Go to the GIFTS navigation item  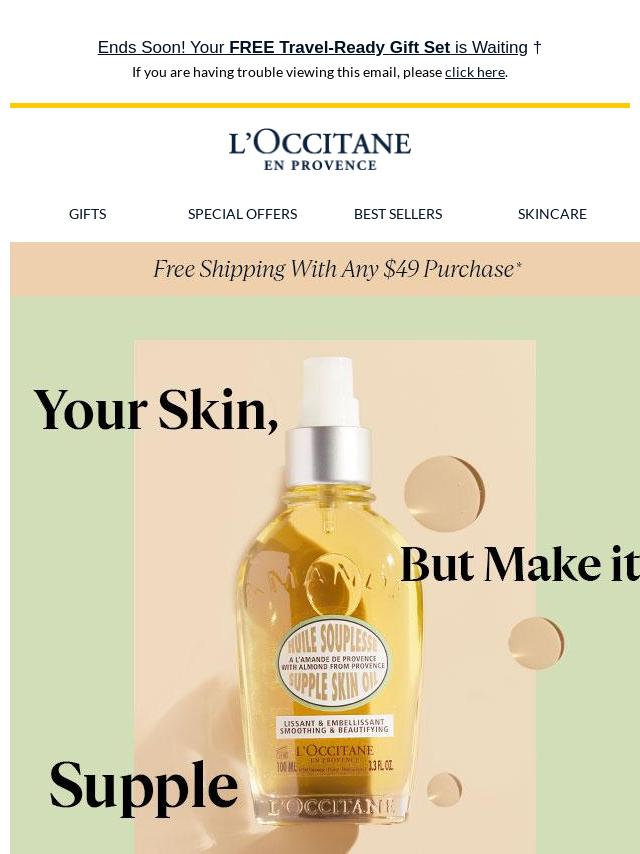88,214
